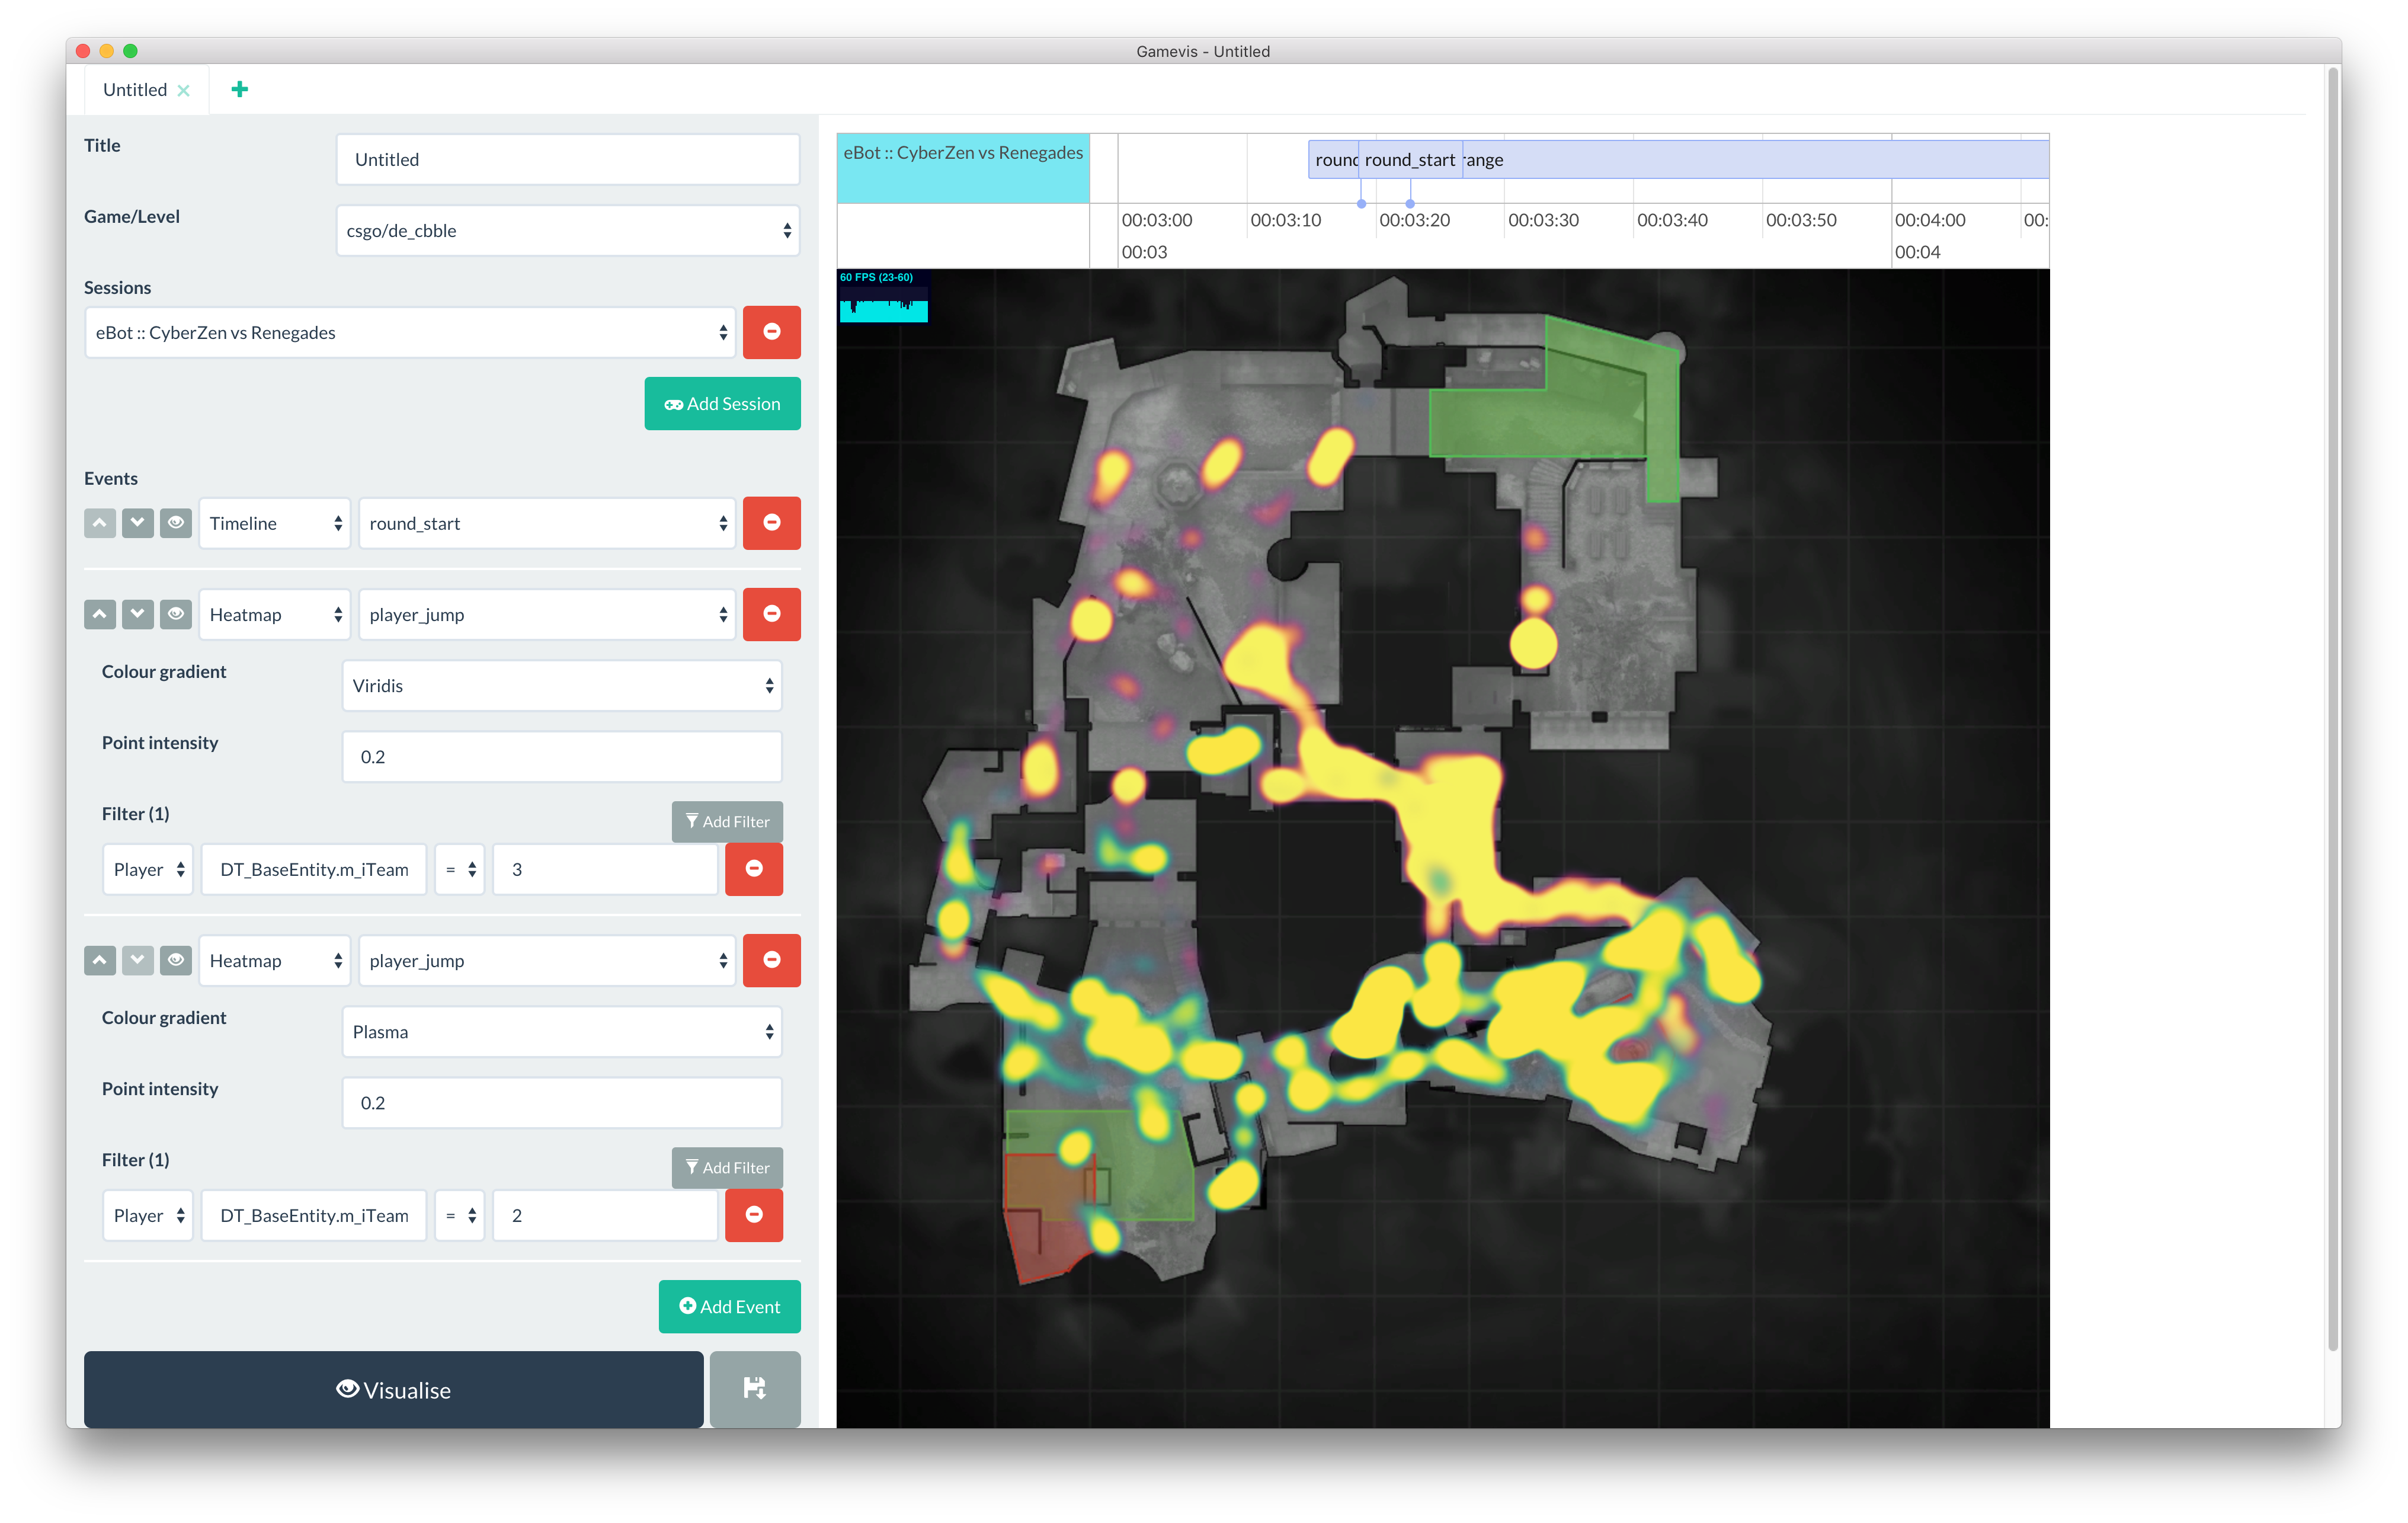The height and width of the screenshot is (1523, 2408).
Task: Add a new tab with plus icon
Action: pyautogui.click(x=239, y=90)
